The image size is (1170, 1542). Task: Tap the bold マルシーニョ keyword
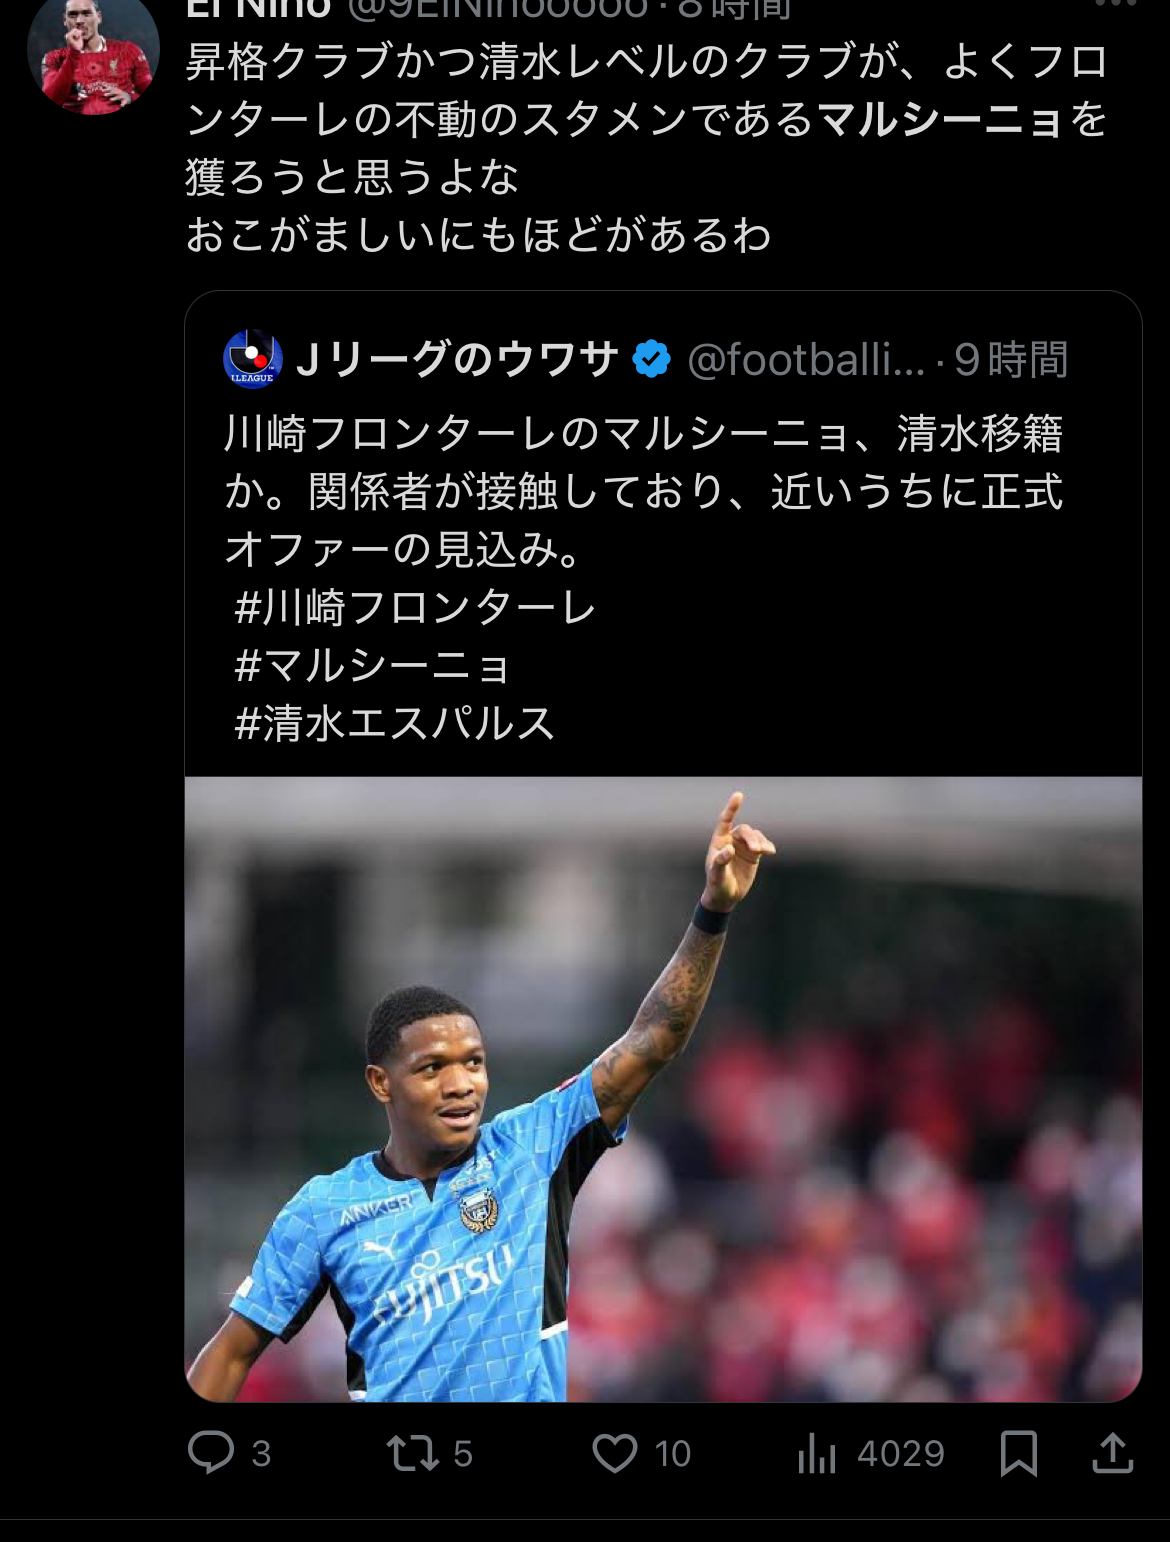(x=940, y=119)
